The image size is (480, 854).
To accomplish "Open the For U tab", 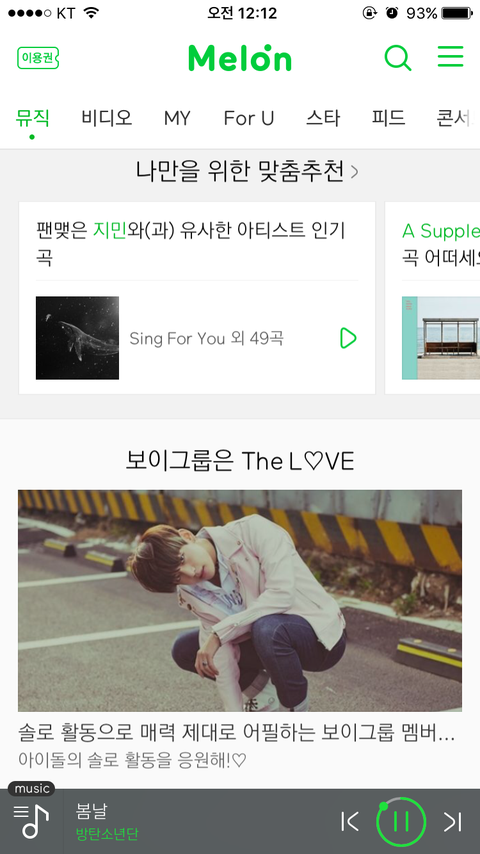I will [248, 118].
